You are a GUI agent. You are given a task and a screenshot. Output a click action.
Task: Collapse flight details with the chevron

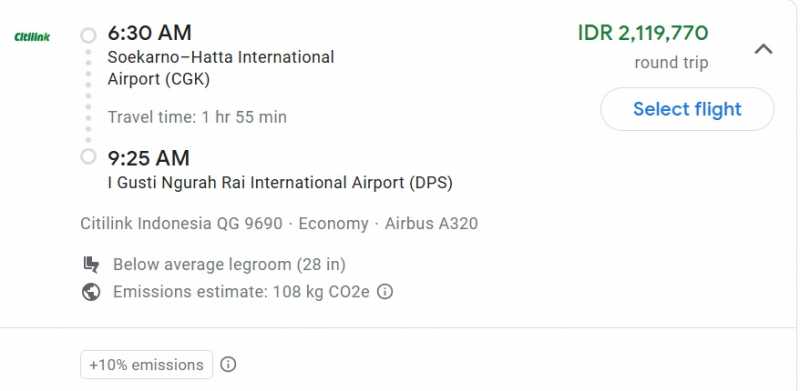click(763, 50)
